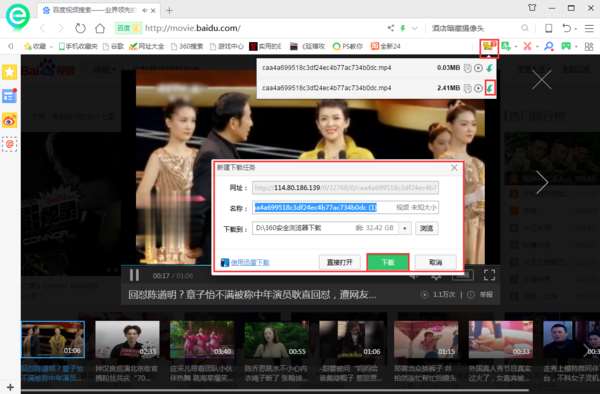Image resolution: width=600 pixels, height=394 pixels.
Task: Click the 使用迅雷下载 link
Action: point(250,262)
